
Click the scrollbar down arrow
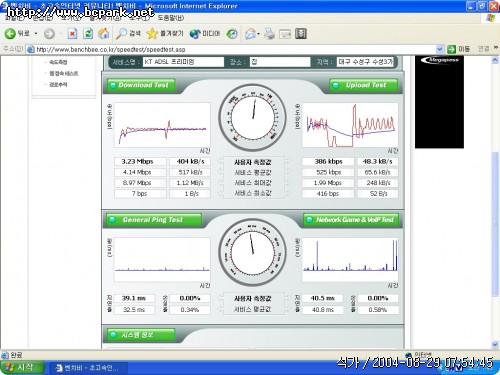click(495, 344)
